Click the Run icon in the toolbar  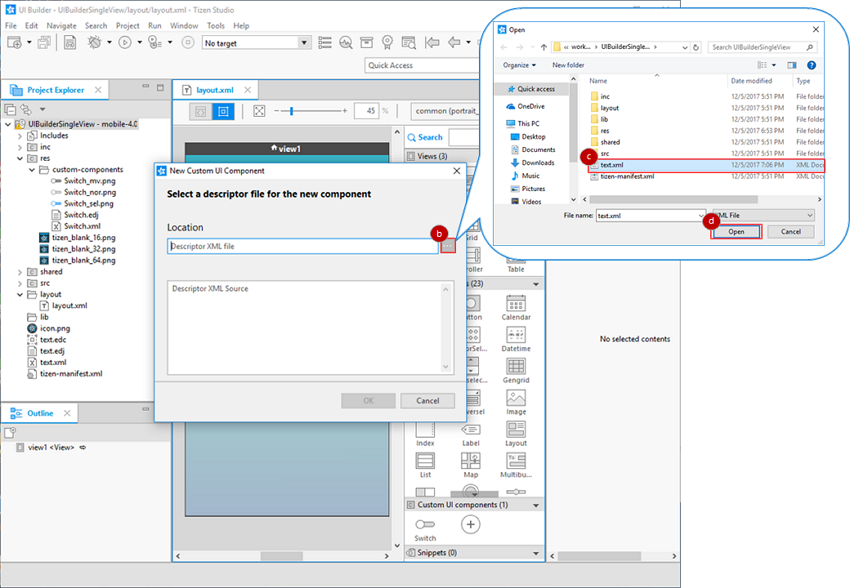pos(125,43)
